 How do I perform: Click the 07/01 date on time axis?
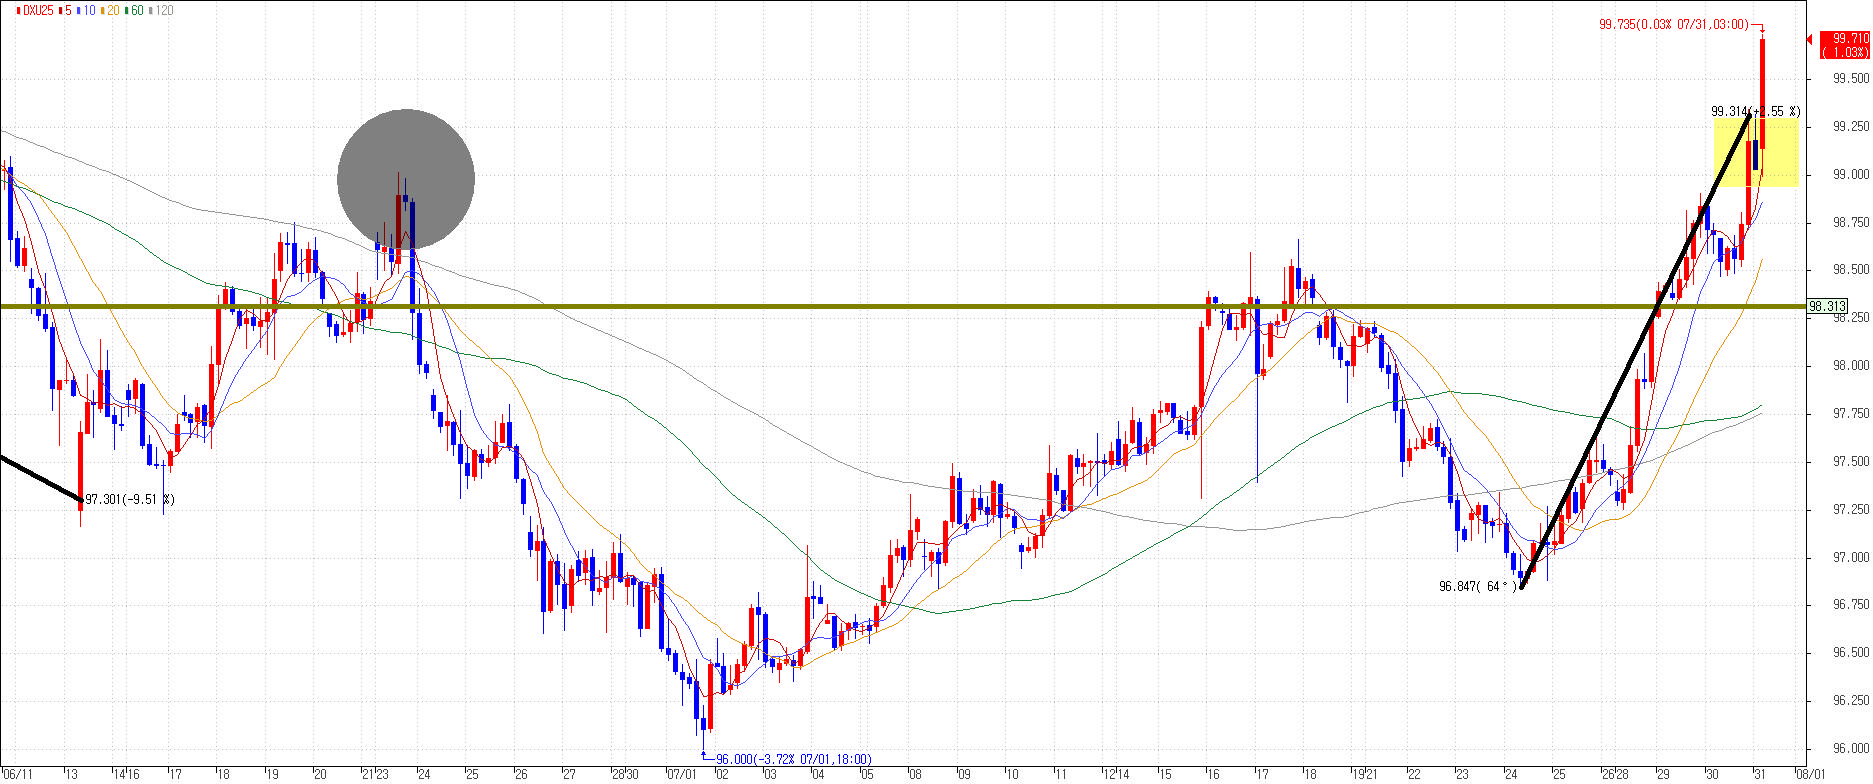pyautogui.click(x=681, y=774)
